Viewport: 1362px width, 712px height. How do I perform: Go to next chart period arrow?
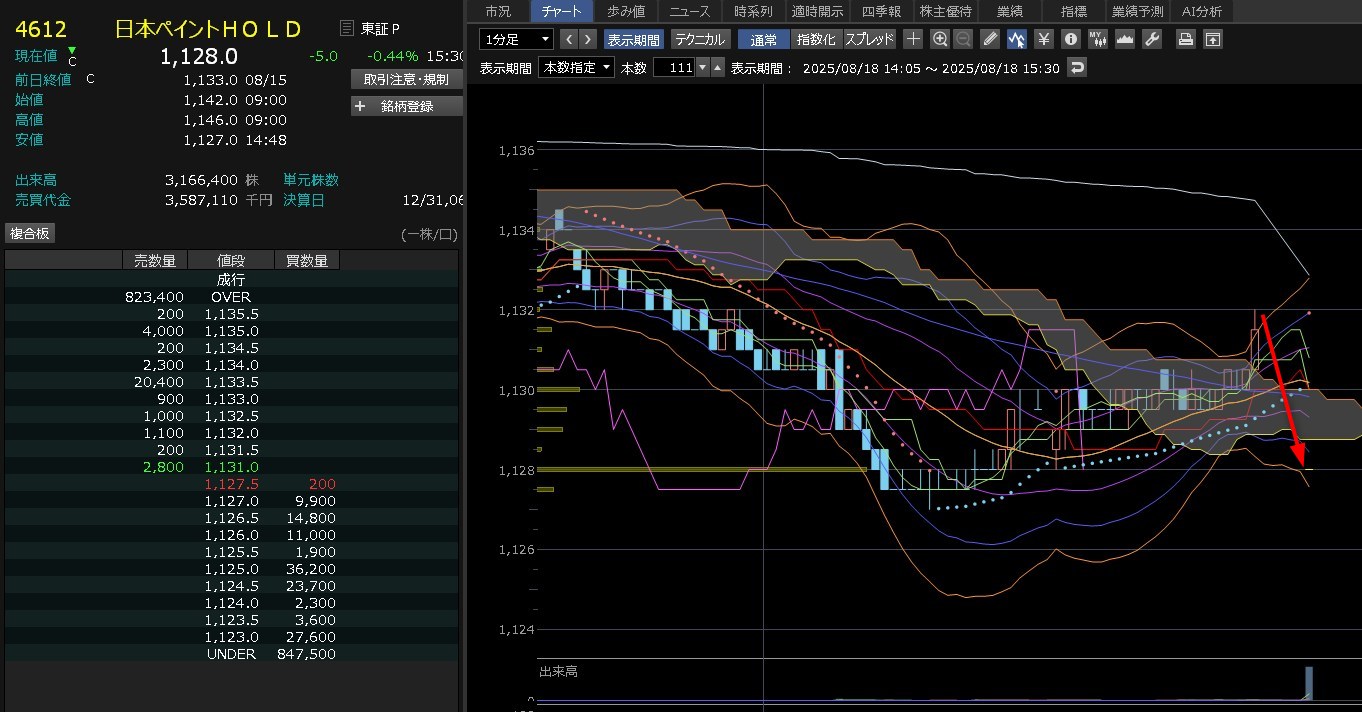point(588,39)
